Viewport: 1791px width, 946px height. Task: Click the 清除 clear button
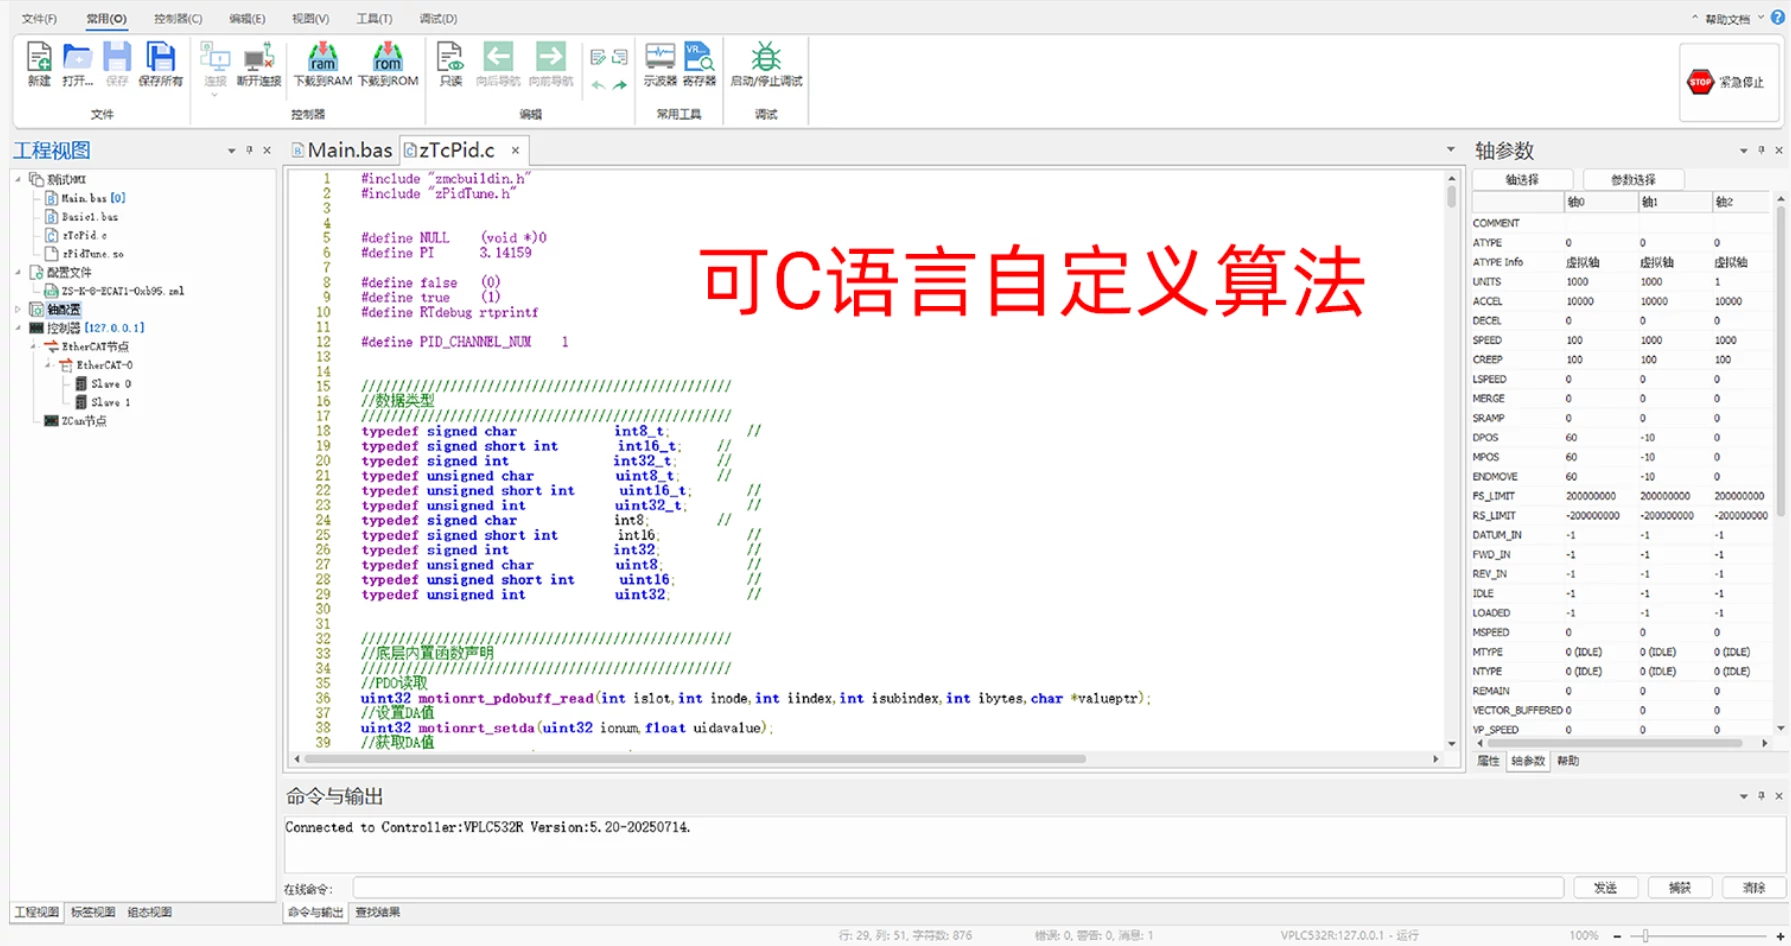coord(1753,888)
